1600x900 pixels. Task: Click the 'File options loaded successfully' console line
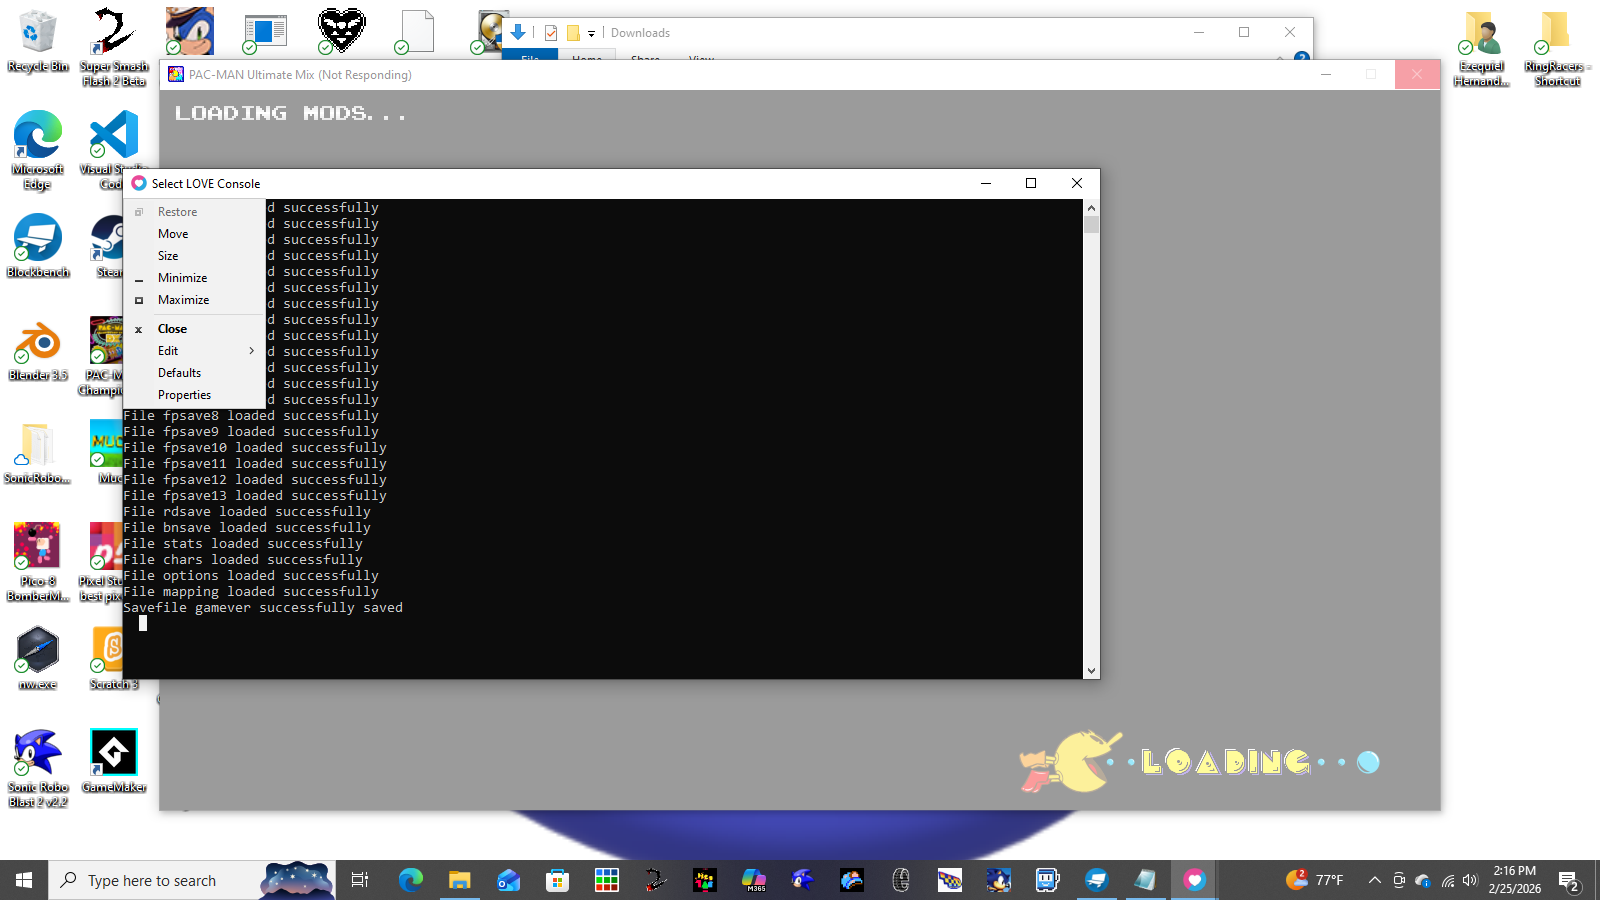(x=251, y=576)
